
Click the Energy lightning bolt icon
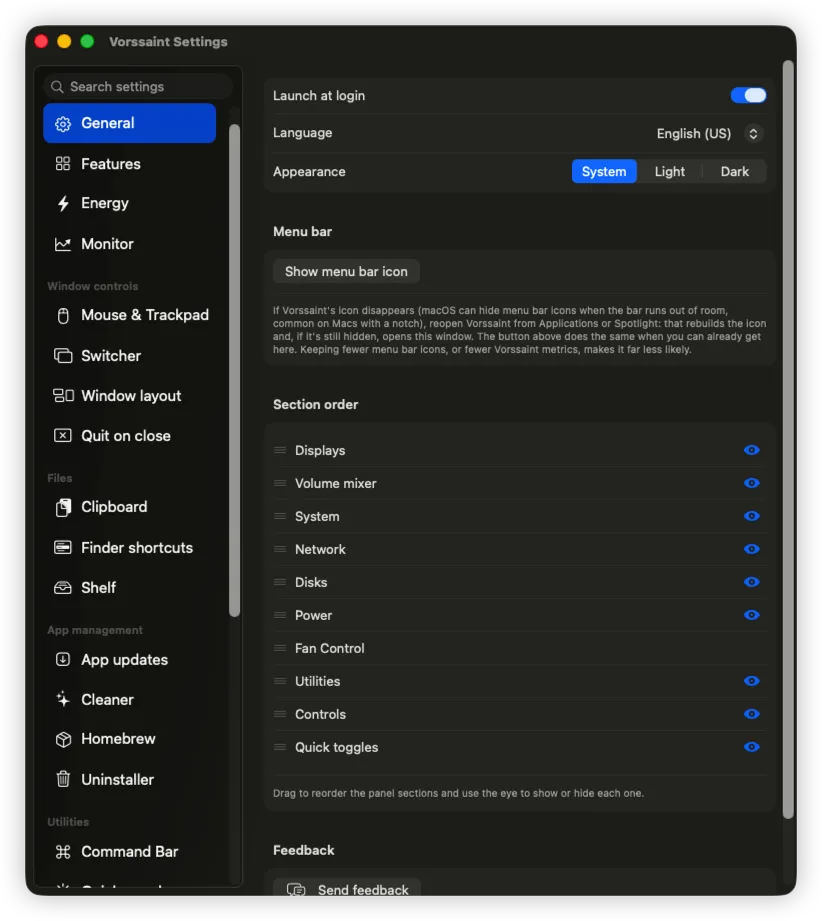coord(63,203)
